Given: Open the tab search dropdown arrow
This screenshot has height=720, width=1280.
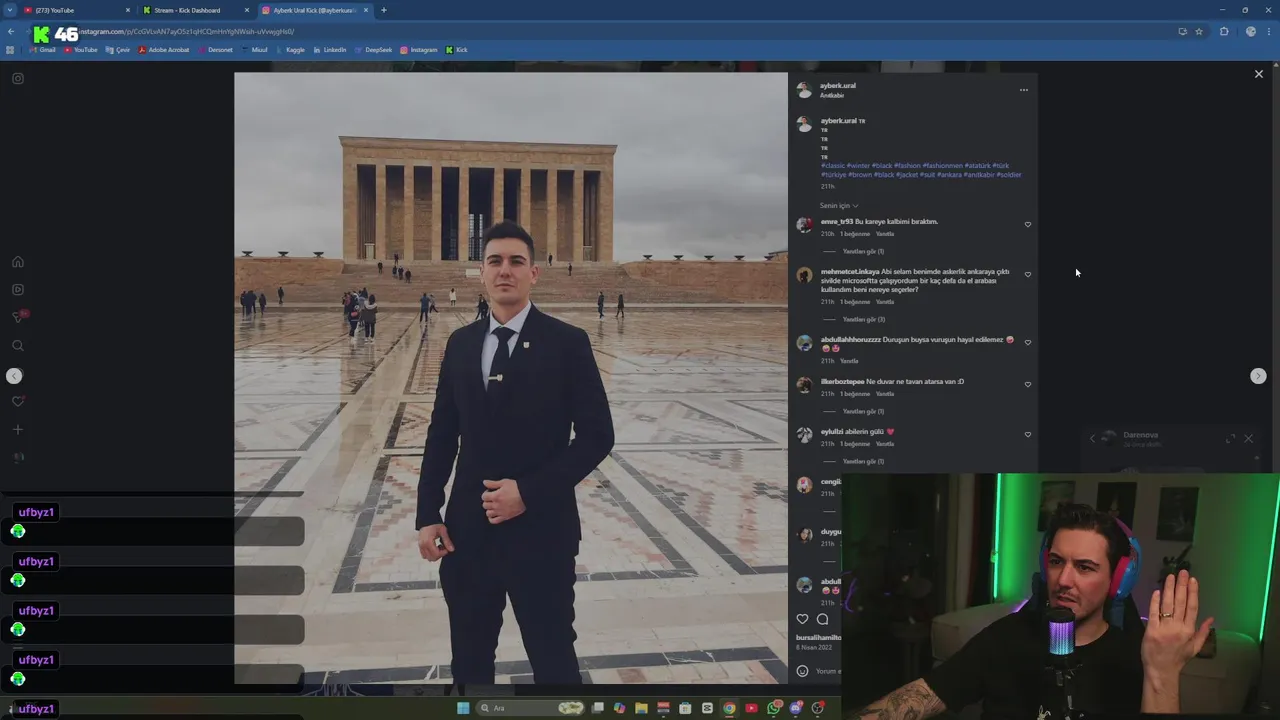Looking at the screenshot, I should pyautogui.click(x=9, y=10).
